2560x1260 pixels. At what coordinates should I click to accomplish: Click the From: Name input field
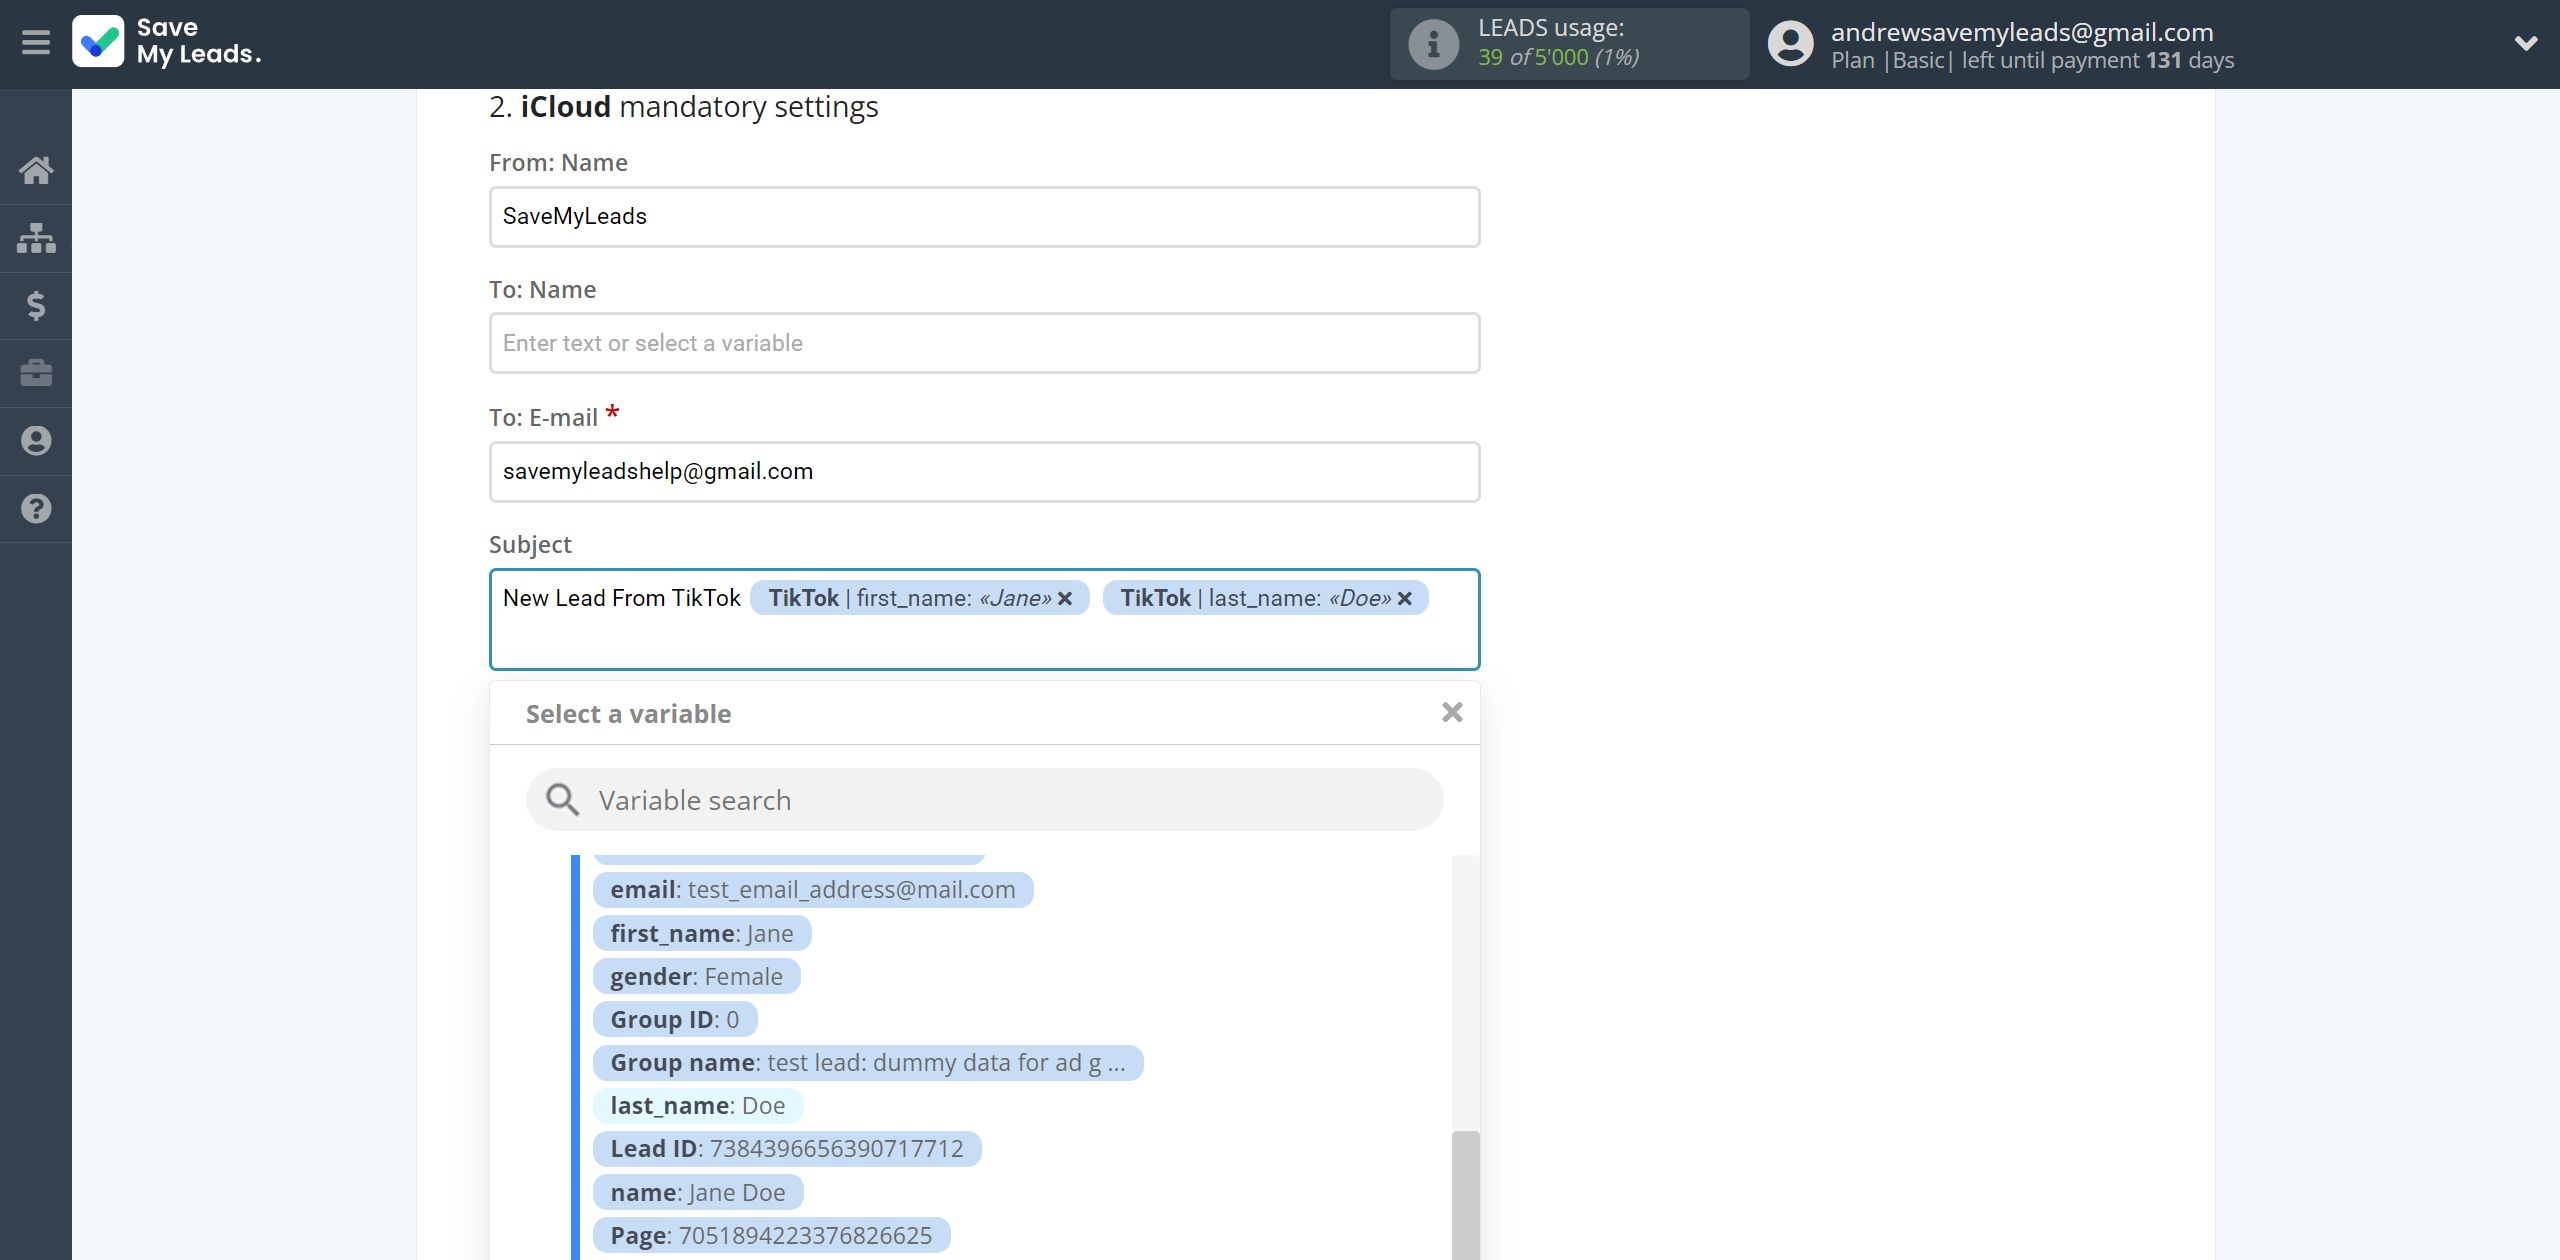984,217
